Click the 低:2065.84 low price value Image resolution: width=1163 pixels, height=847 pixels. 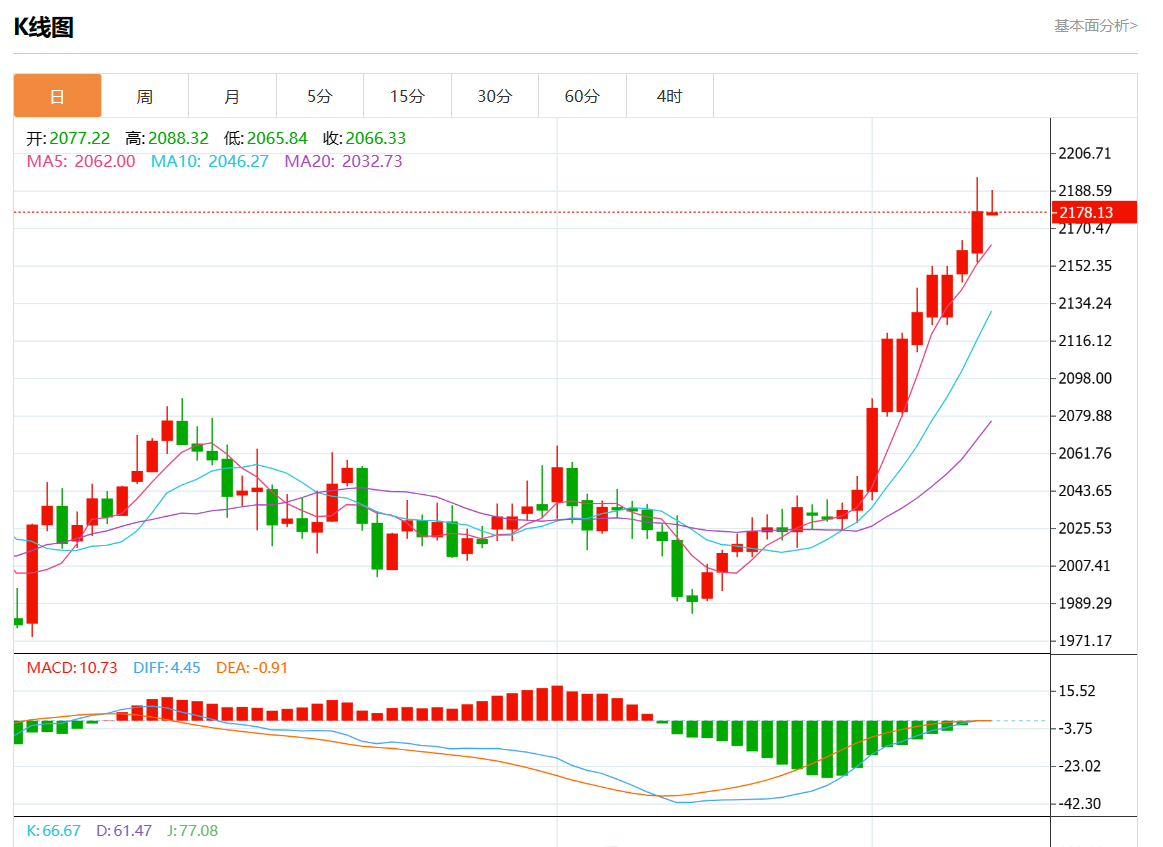point(266,138)
